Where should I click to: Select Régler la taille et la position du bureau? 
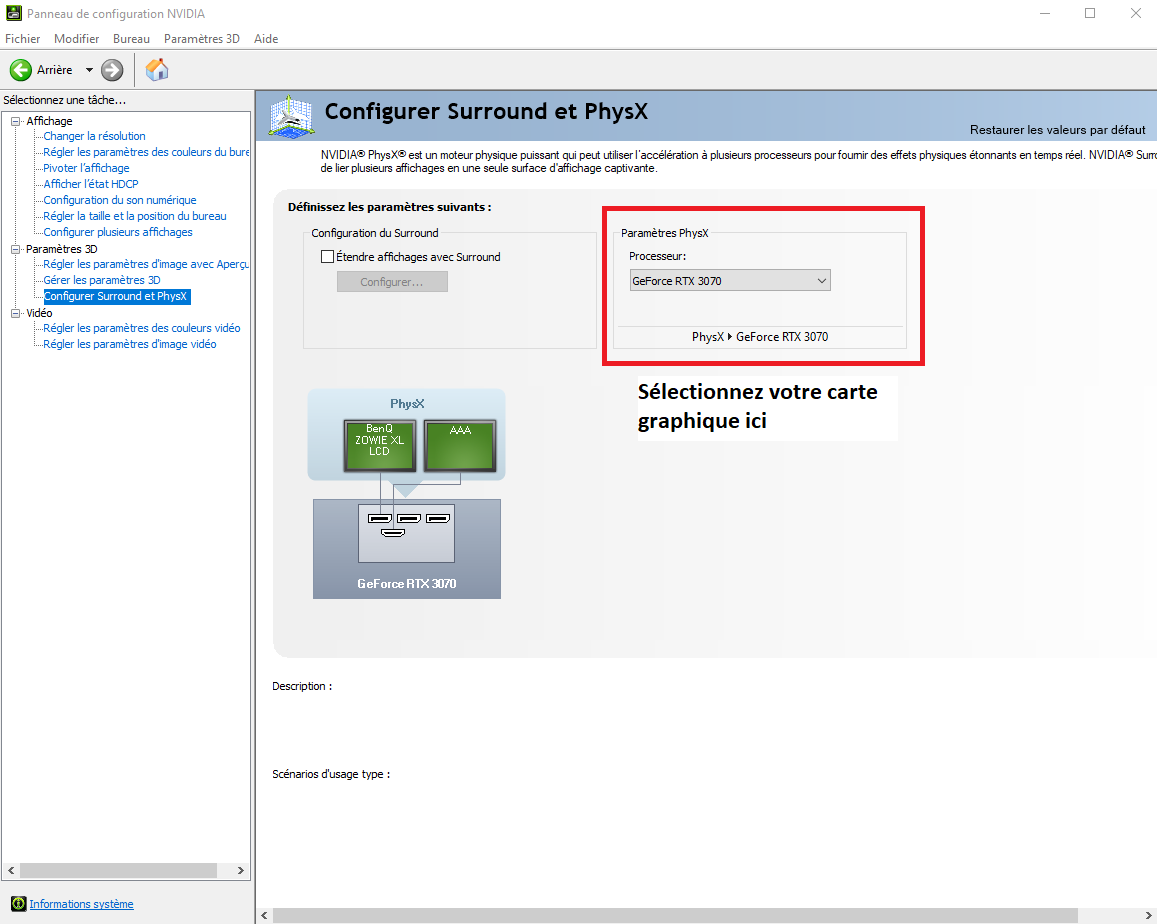135,216
